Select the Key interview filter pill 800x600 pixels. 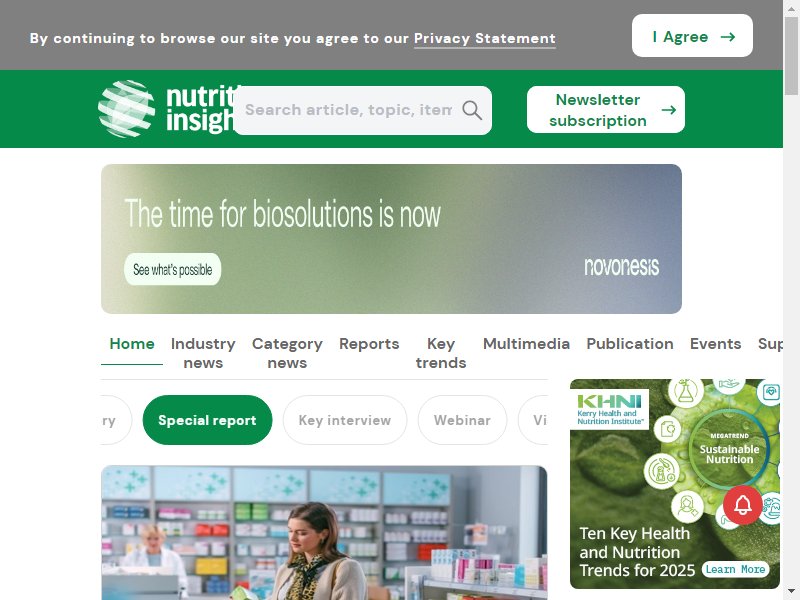[345, 420]
